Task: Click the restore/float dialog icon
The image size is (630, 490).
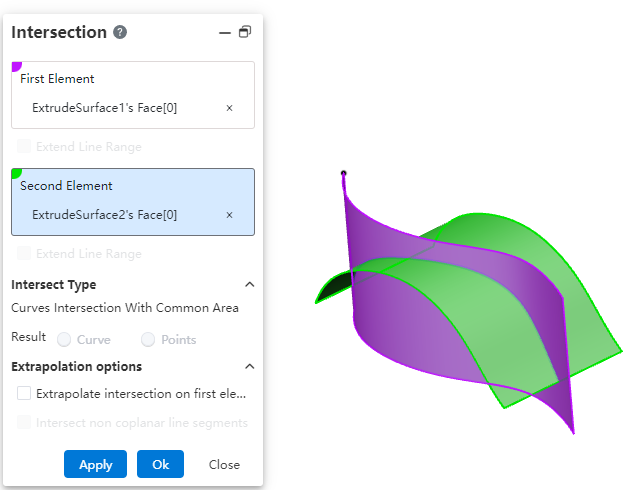Action: pos(245,32)
